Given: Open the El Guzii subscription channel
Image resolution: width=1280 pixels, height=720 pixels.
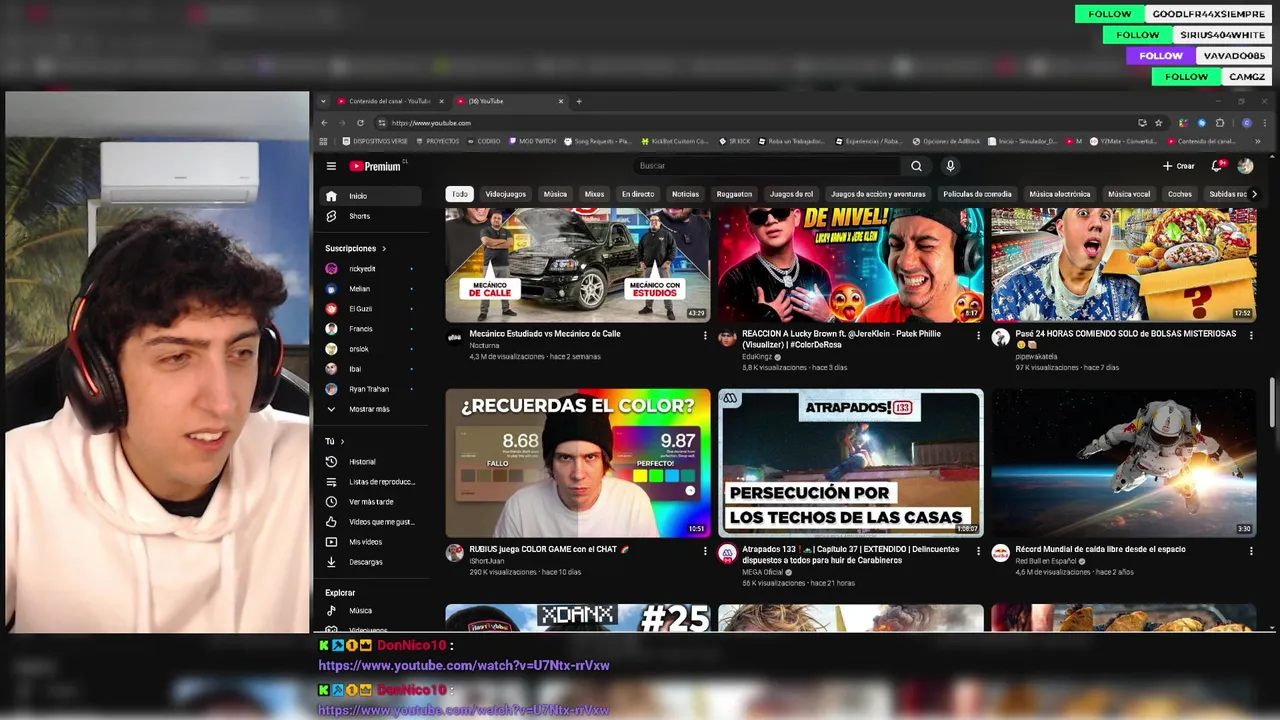Looking at the screenshot, I should pyautogui.click(x=371, y=309).
